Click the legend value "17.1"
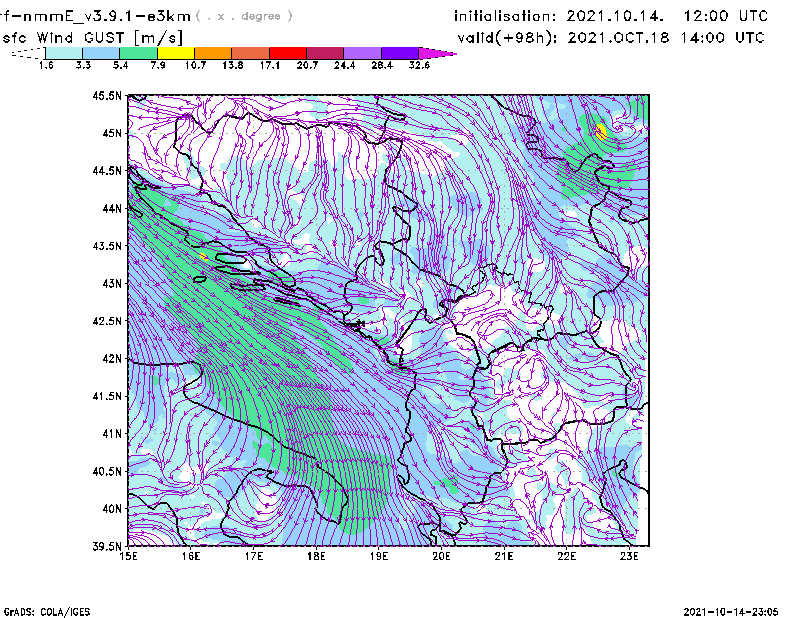 pos(270,65)
